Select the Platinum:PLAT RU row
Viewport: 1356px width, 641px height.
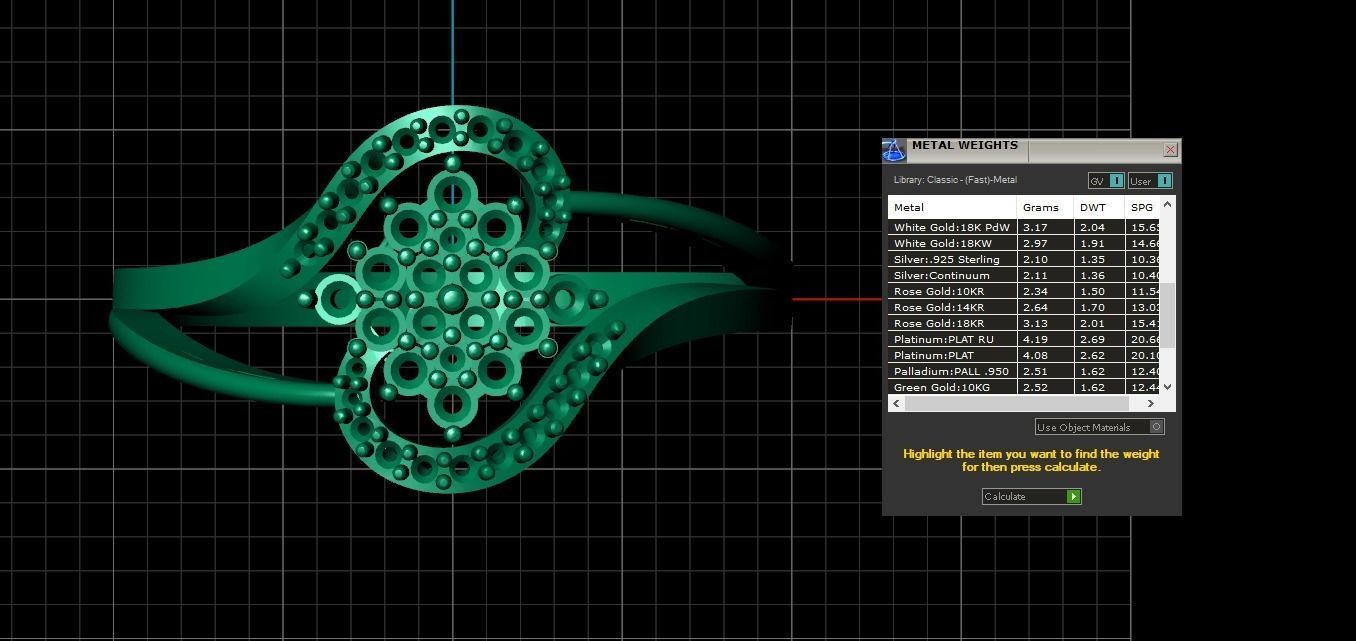click(x=1024, y=339)
